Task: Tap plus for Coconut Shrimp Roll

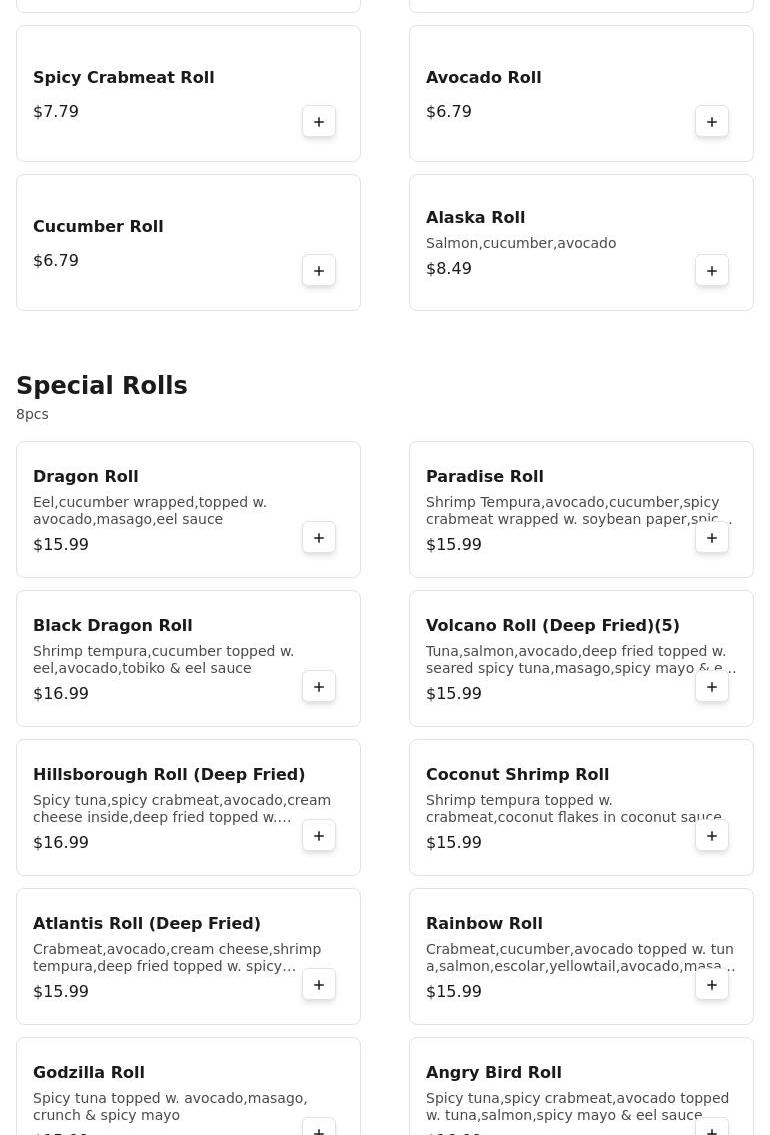Action: tap(712, 836)
